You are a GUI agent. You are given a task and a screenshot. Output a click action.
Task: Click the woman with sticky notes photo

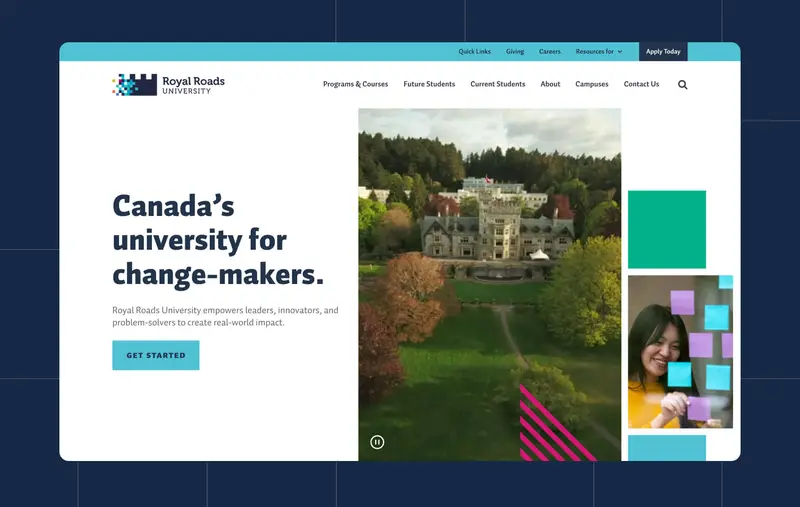tap(680, 351)
